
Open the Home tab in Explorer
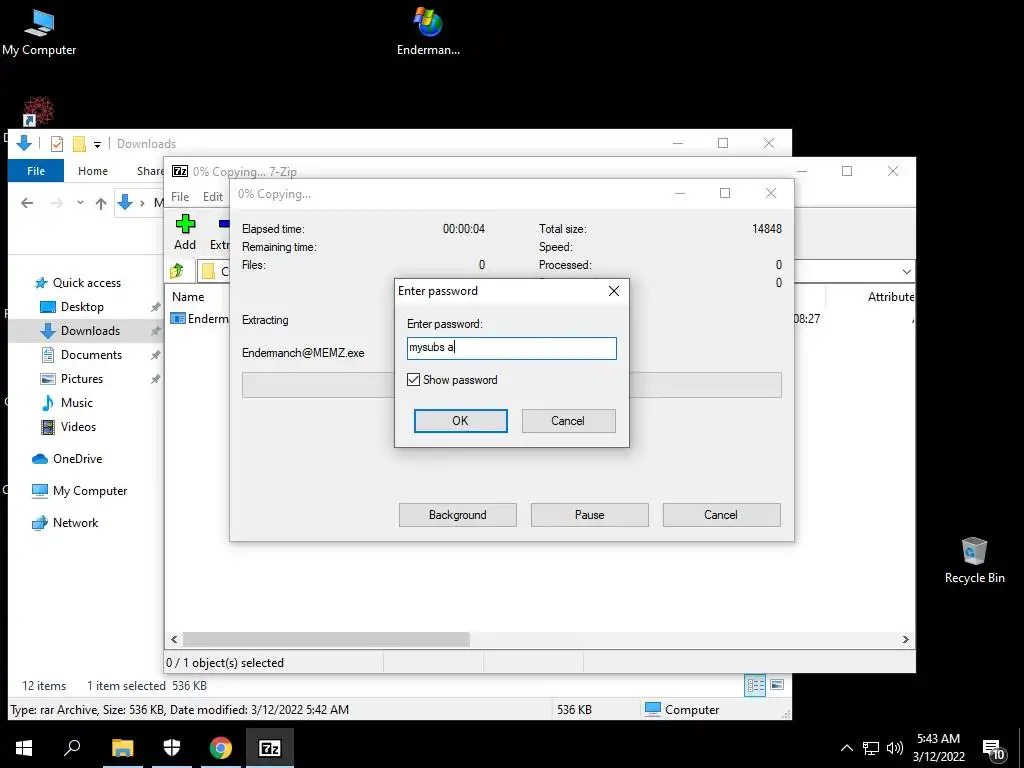[x=93, y=171]
